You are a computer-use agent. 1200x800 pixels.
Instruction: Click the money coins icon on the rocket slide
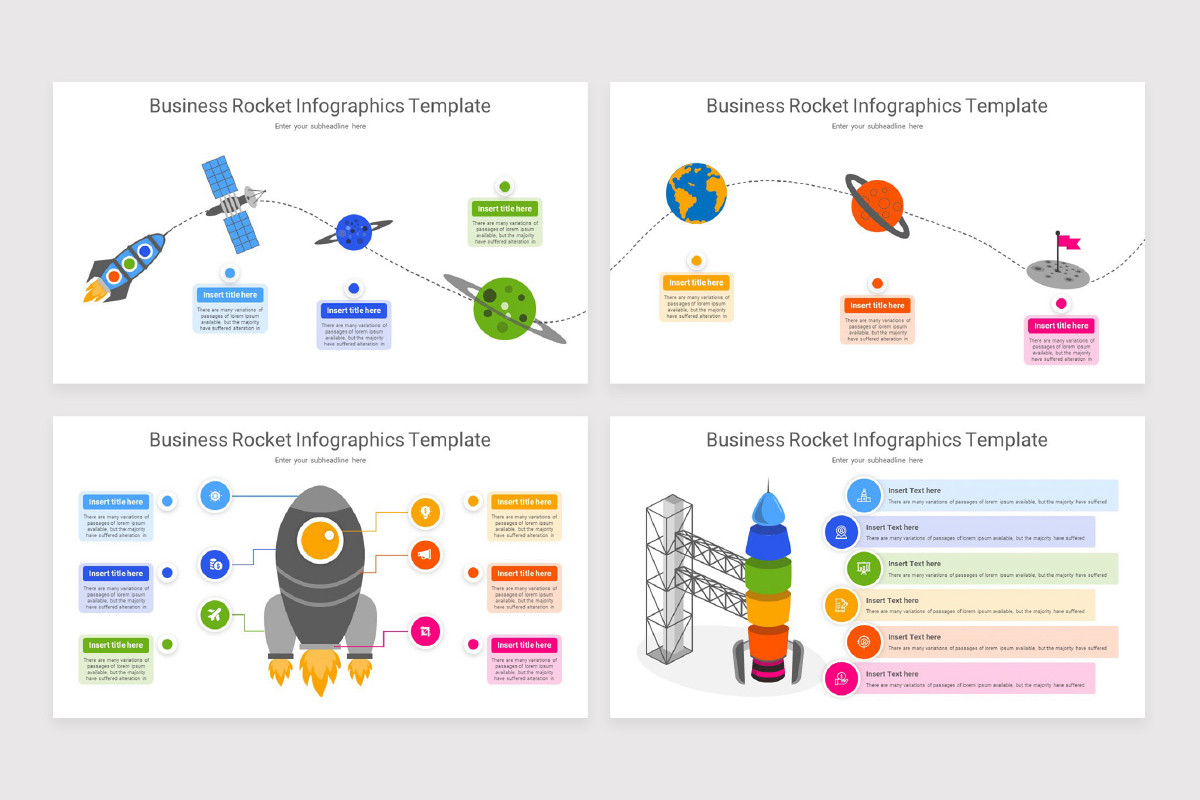215,564
